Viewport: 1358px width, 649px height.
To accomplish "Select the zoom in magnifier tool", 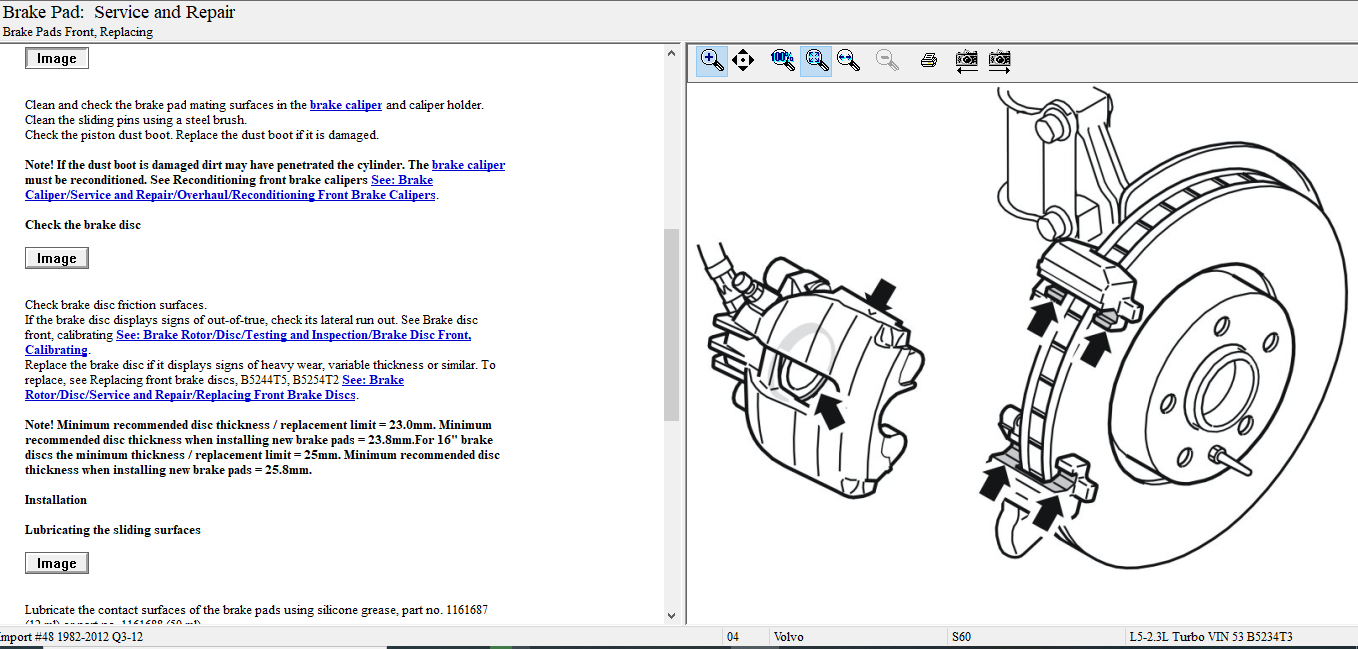I will coord(712,60).
